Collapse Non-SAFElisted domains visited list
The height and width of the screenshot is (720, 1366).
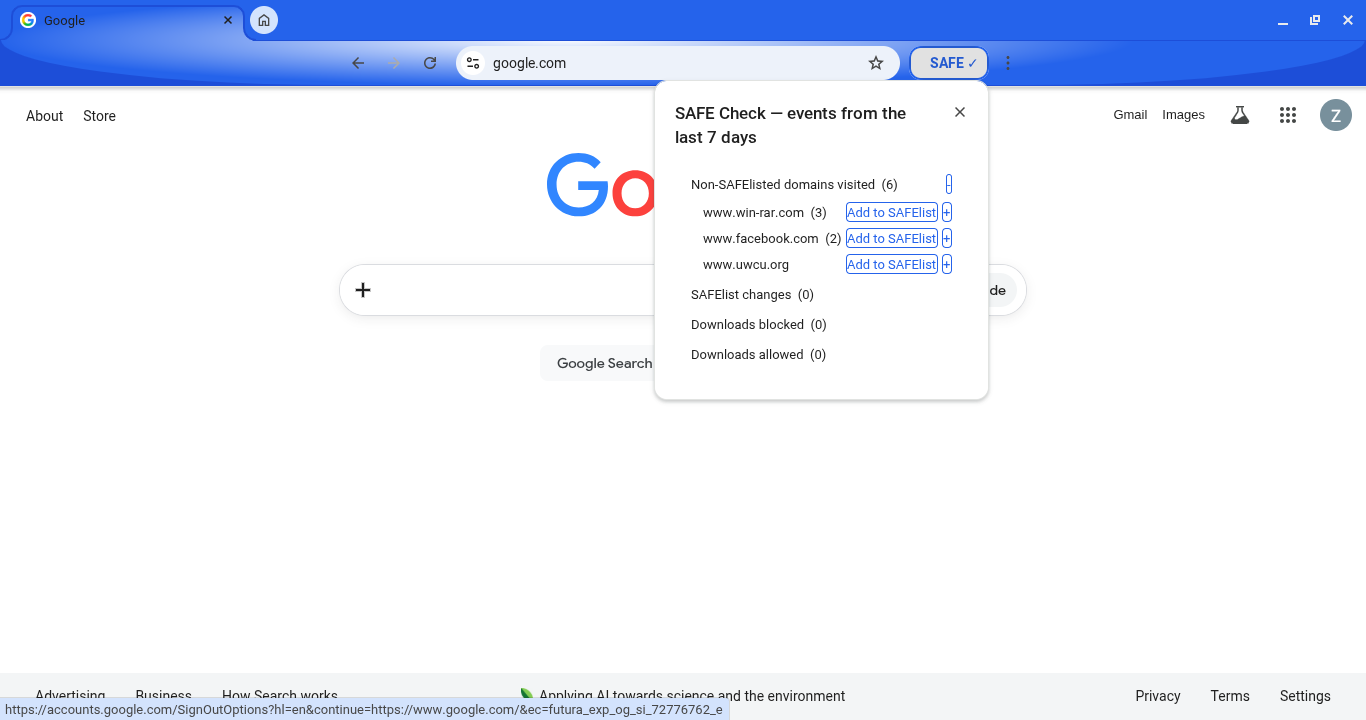coord(949,184)
